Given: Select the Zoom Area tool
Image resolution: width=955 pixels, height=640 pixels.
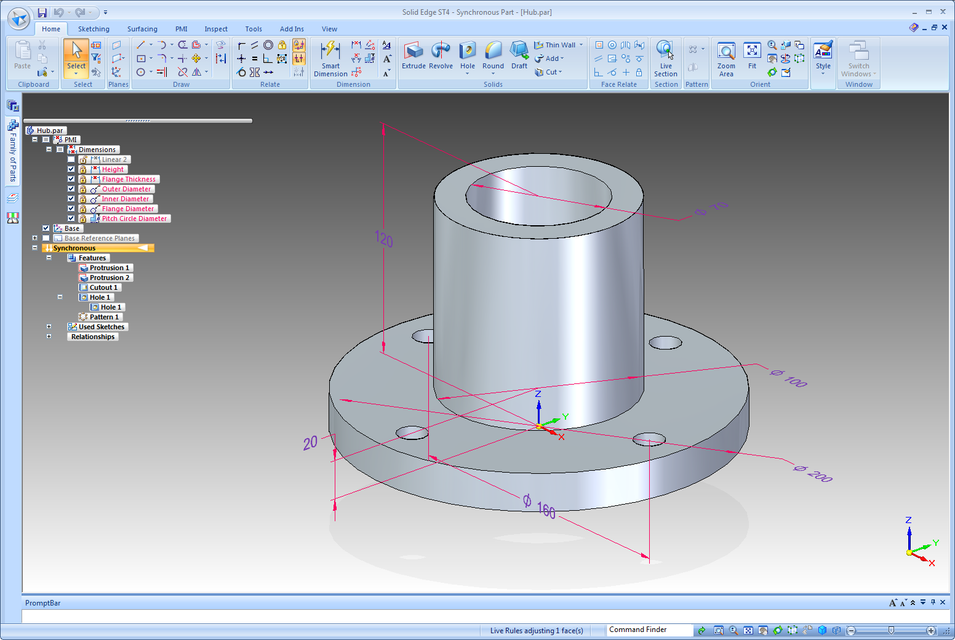Looking at the screenshot, I should pos(725,59).
